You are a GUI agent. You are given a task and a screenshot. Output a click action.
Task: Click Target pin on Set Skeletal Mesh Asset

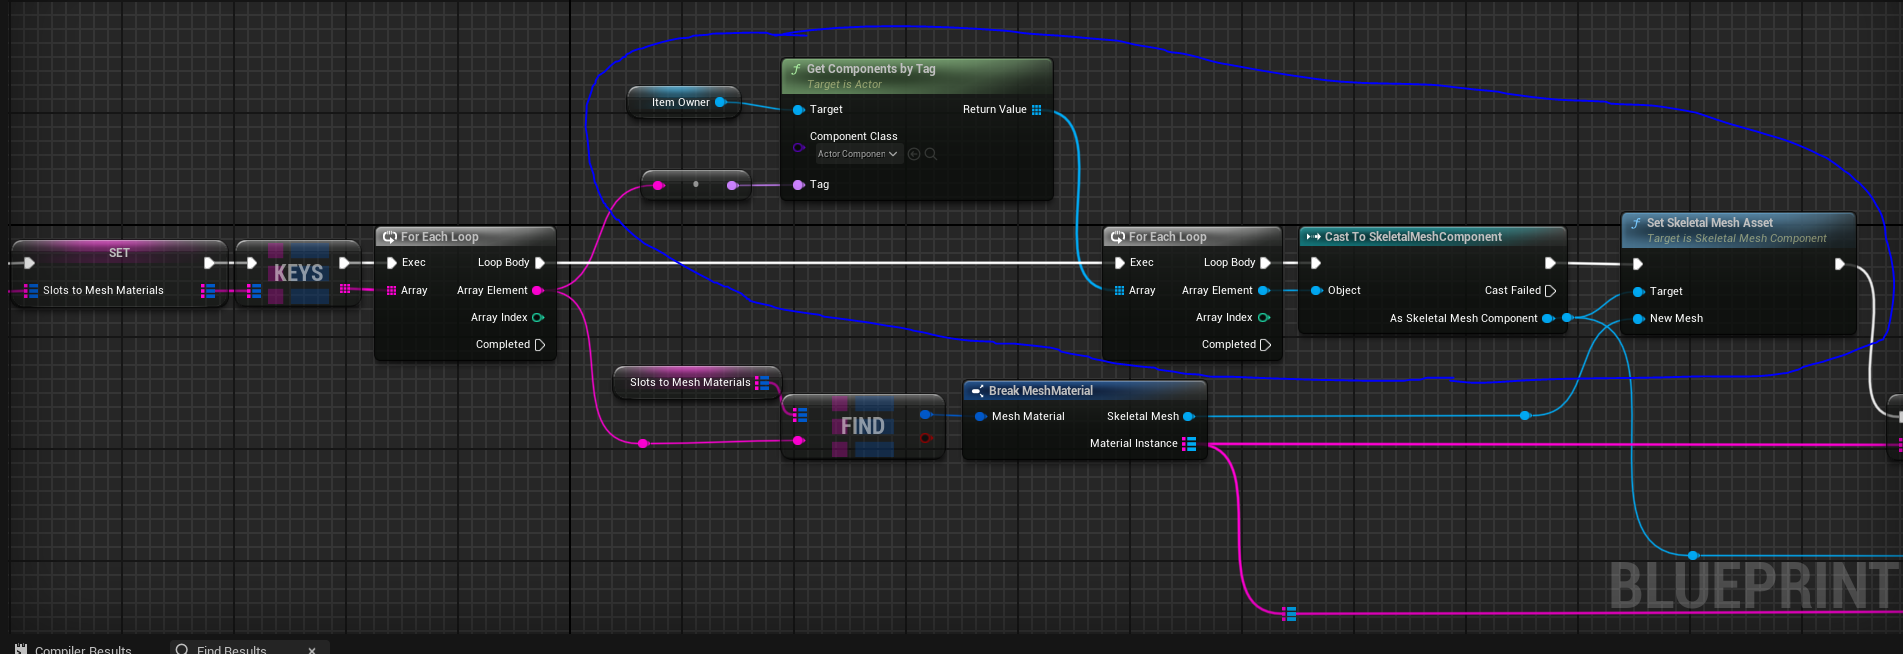click(x=1639, y=292)
